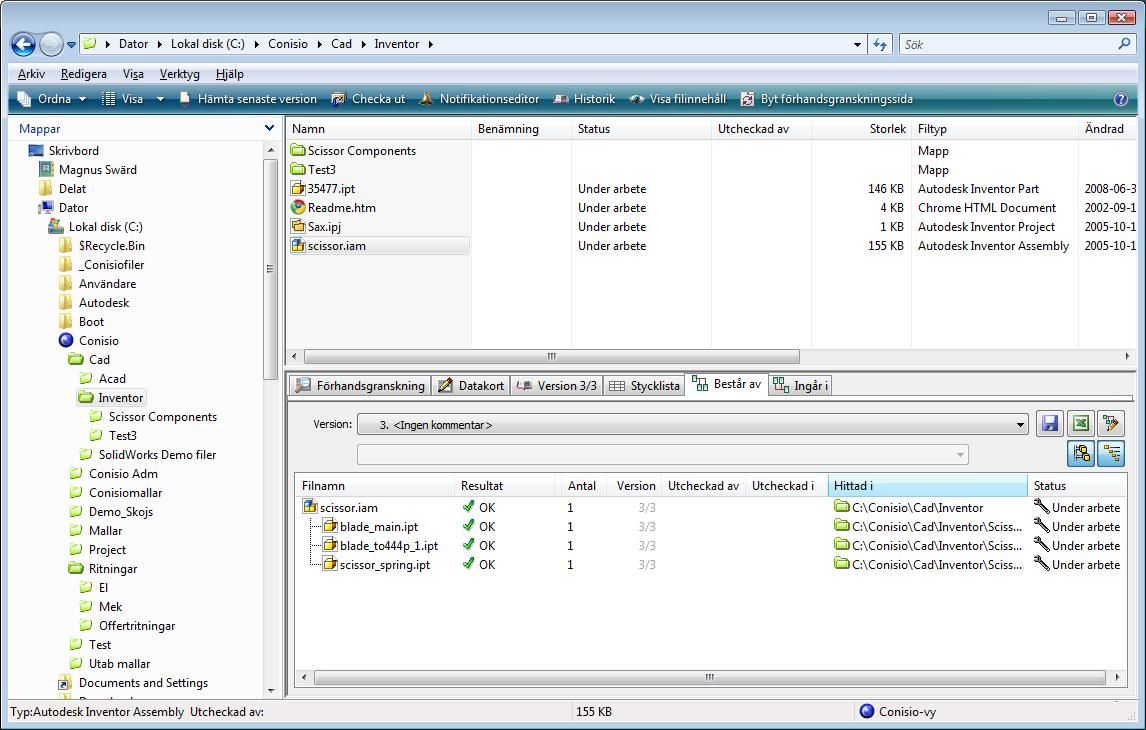Image resolution: width=1146 pixels, height=730 pixels.
Task: Click the Består av list horizontal scrollbar
Action: click(709, 677)
